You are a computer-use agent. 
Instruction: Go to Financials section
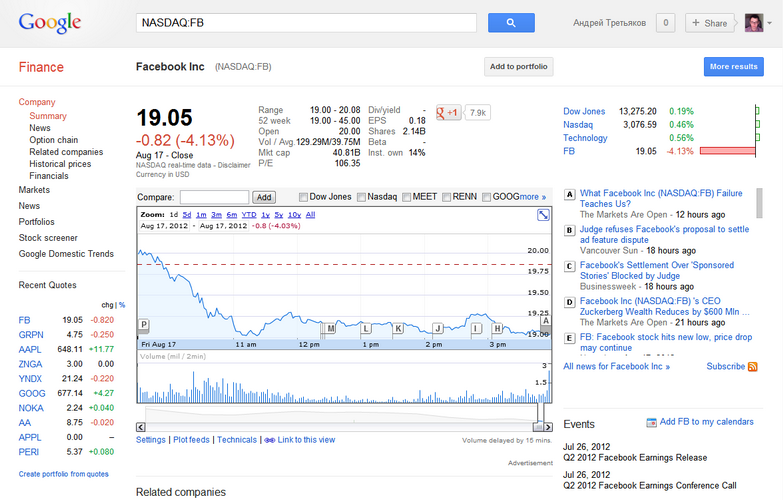[x=48, y=176]
